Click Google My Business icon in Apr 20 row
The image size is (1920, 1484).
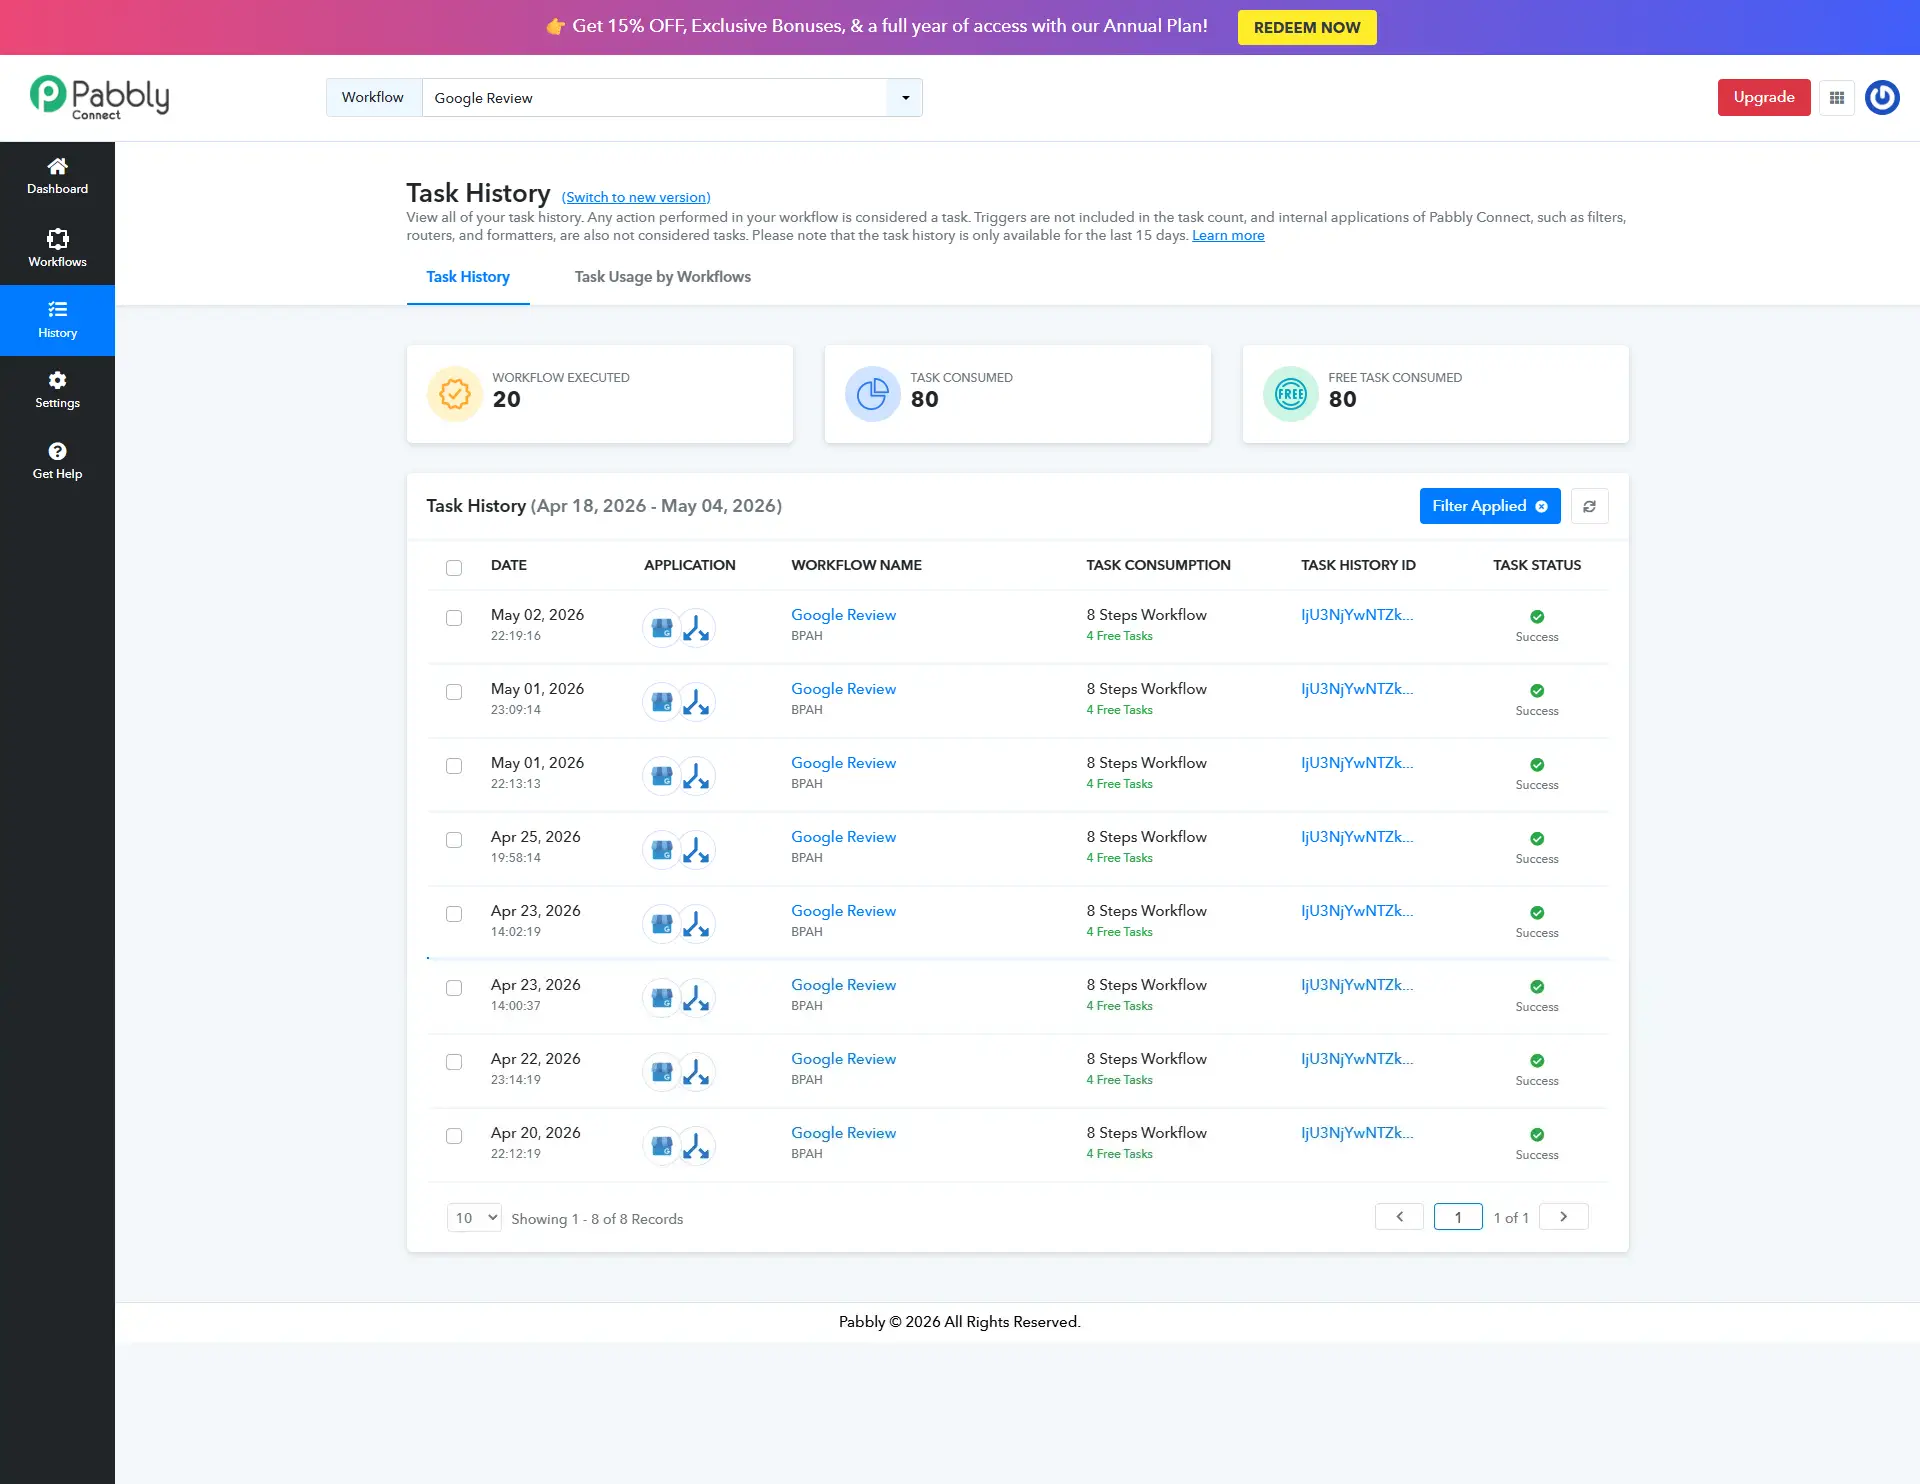click(x=661, y=1146)
